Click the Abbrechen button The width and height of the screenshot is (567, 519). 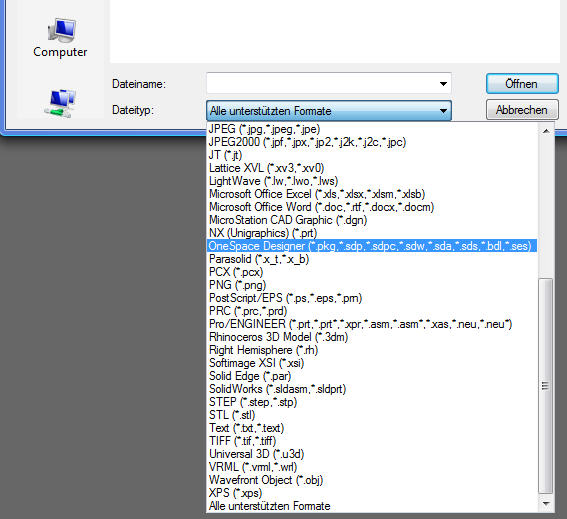coord(522,110)
